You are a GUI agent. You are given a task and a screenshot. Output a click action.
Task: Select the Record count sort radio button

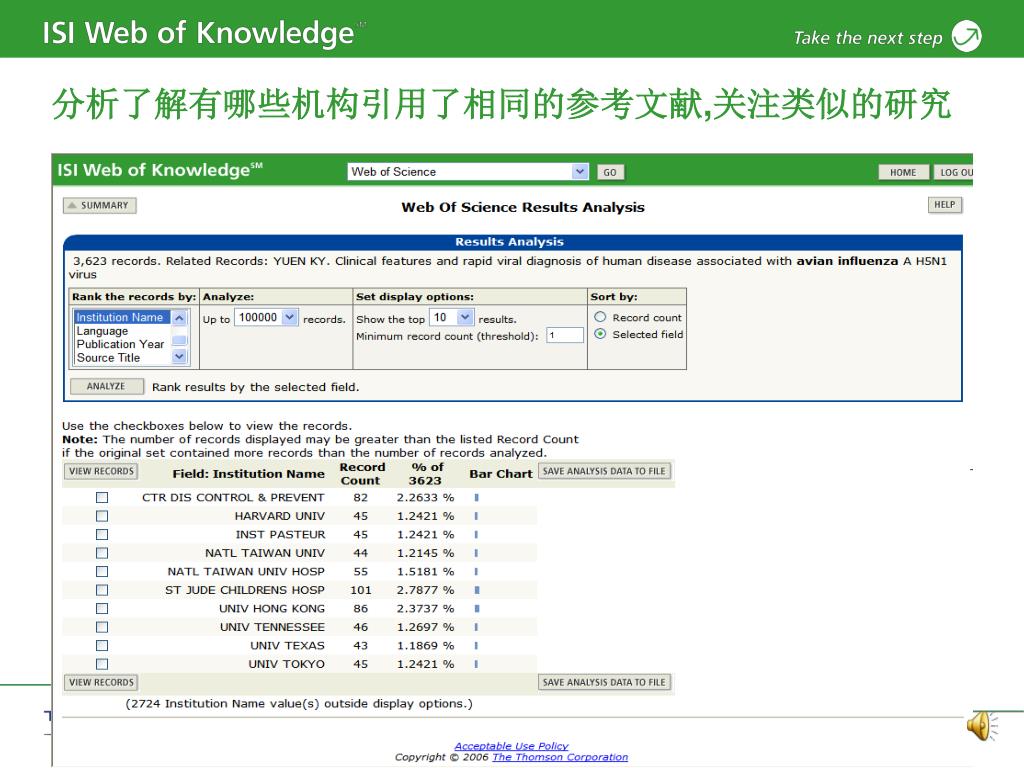click(x=600, y=317)
